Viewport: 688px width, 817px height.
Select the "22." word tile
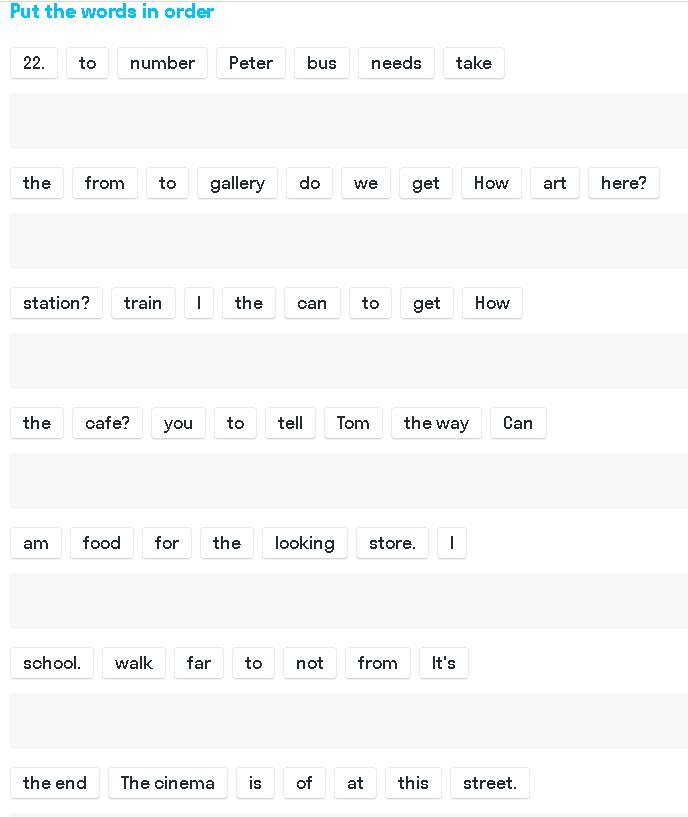(34, 63)
